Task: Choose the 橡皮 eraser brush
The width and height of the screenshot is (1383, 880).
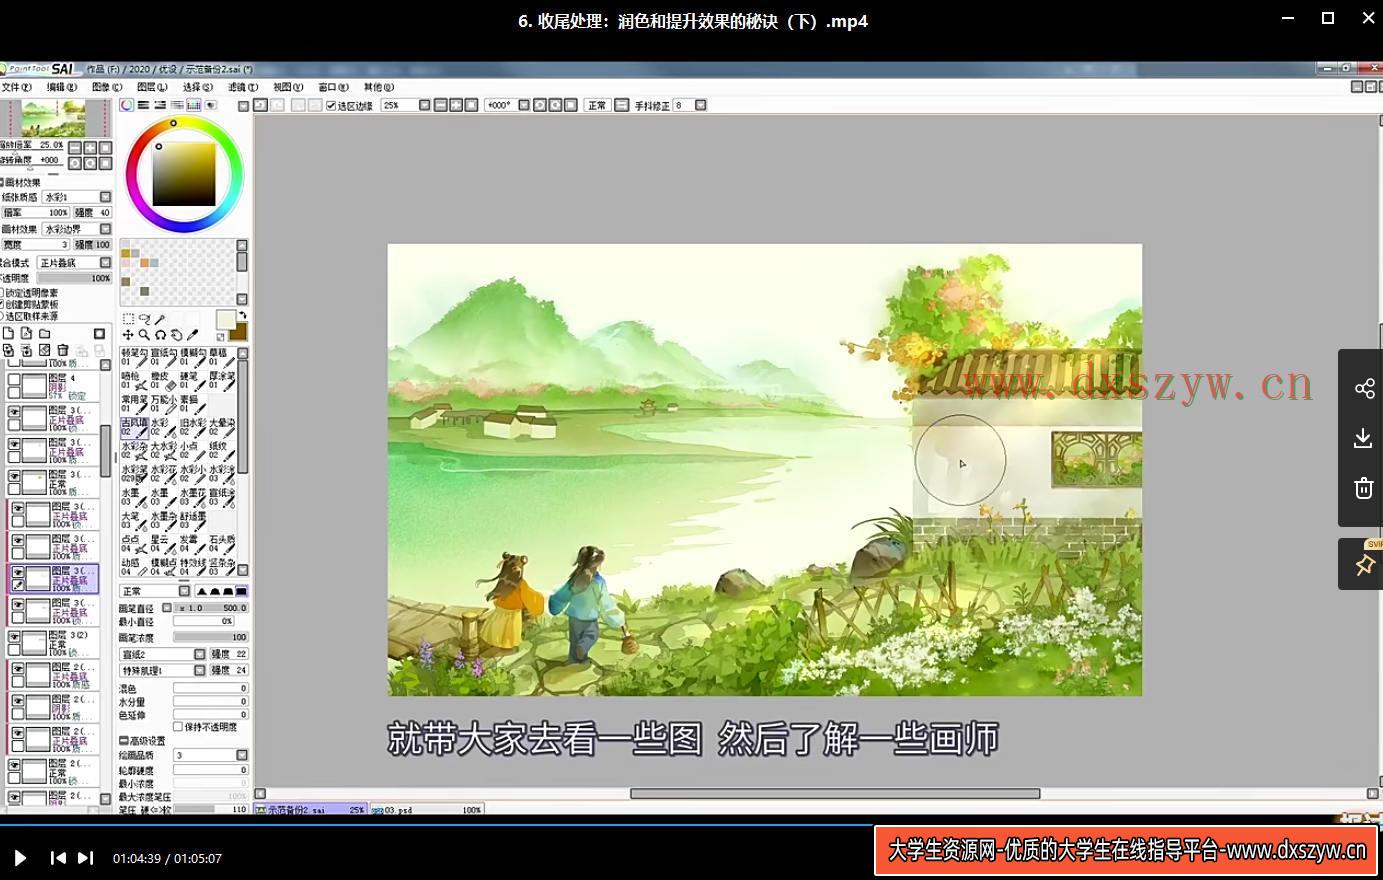Action: pyautogui.click(x=164, y=381)
